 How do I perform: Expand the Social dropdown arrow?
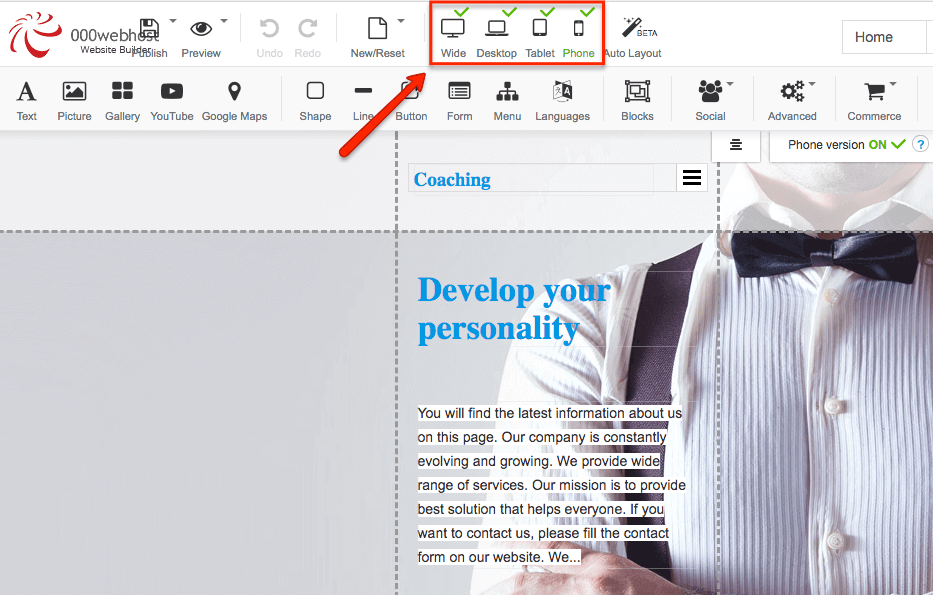coord(730,84)
